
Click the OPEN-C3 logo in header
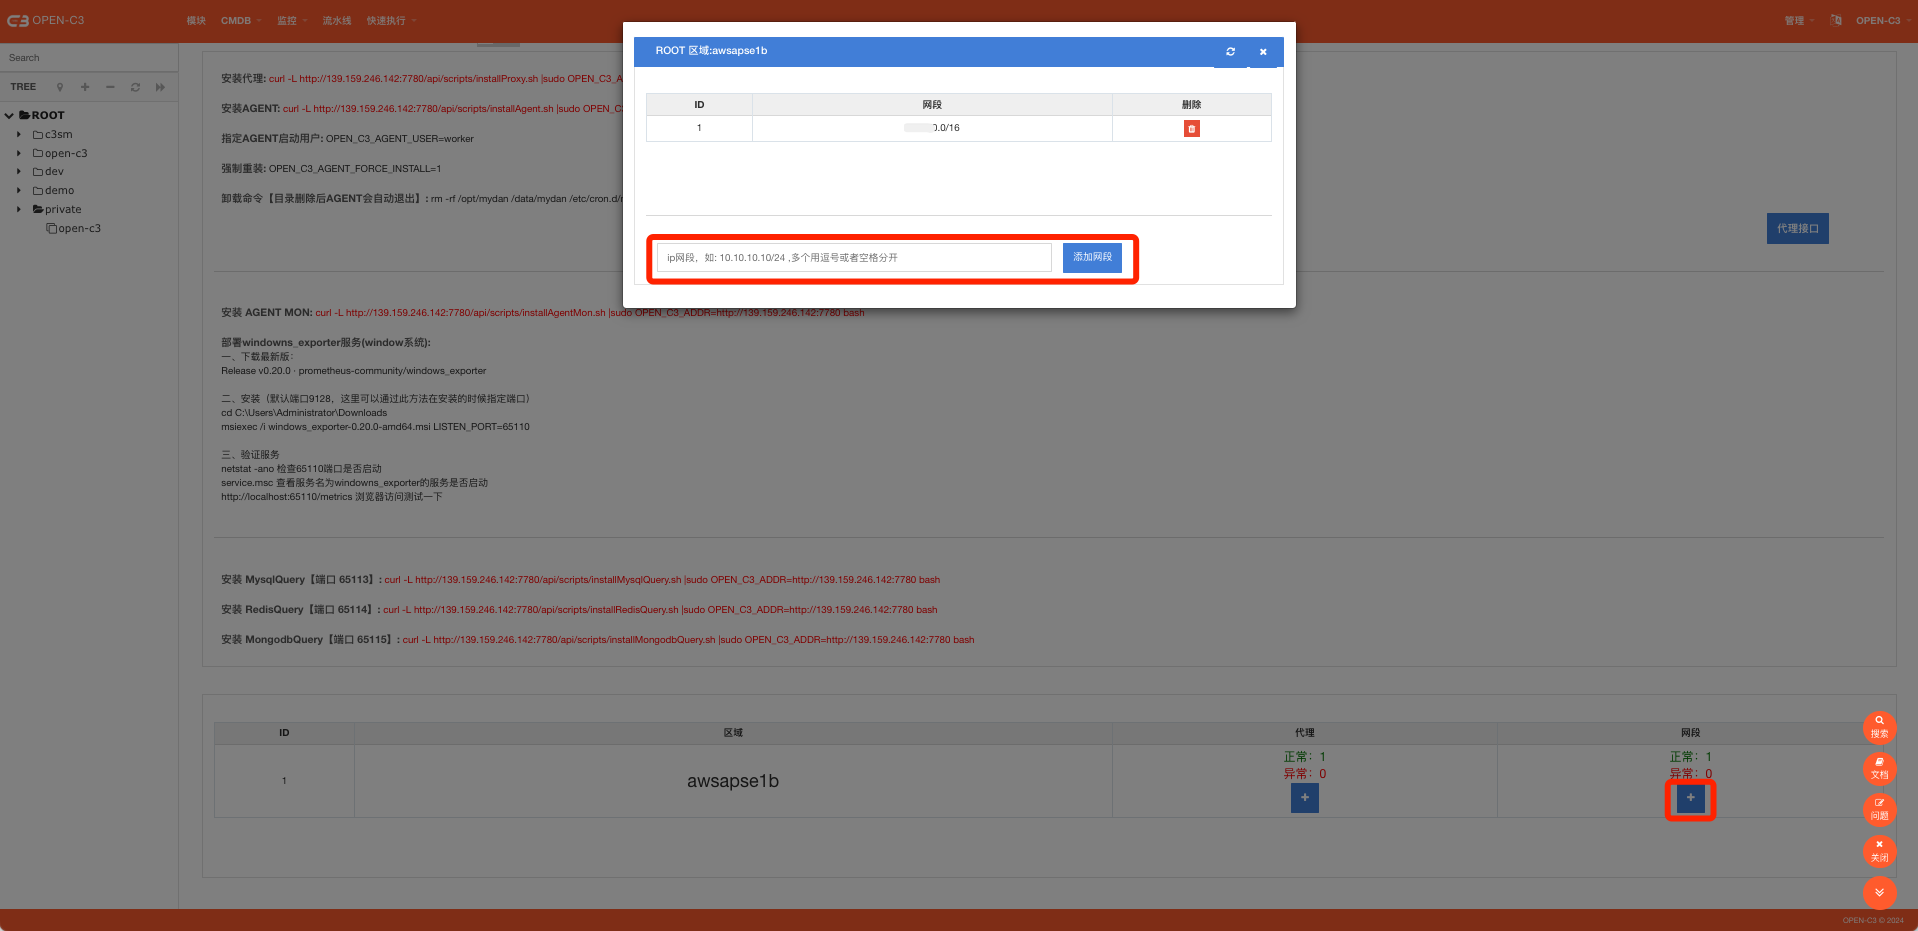coord(46,20)
